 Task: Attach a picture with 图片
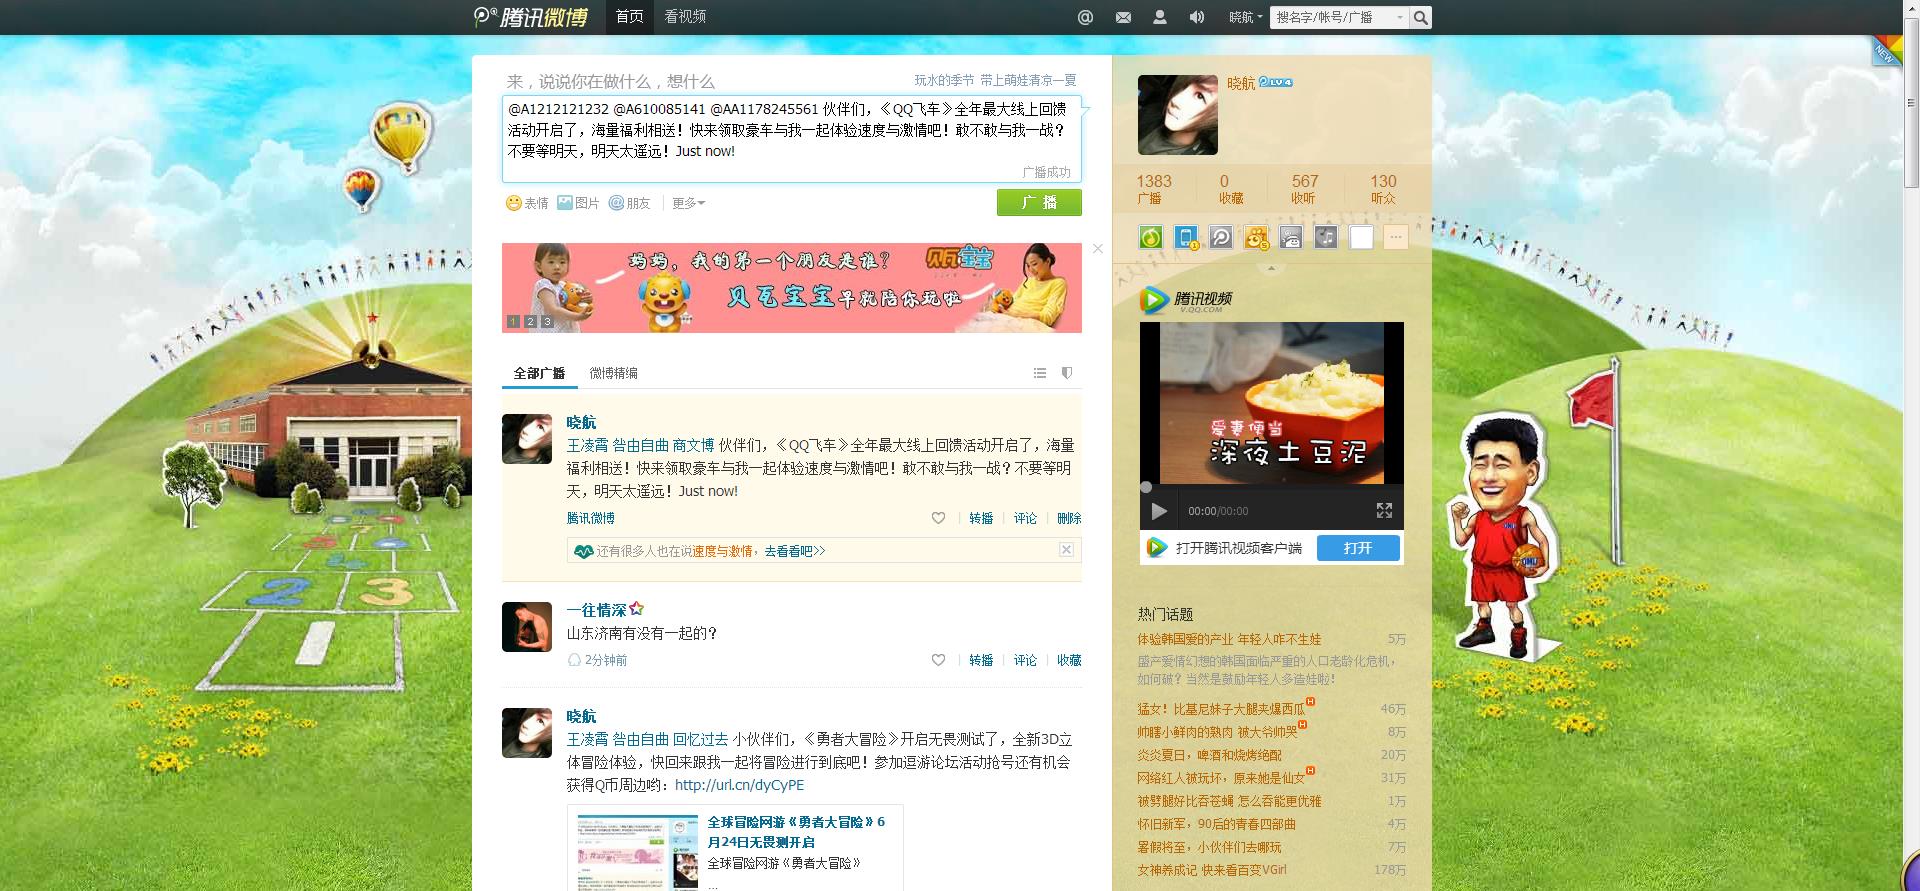pyautogui.click(x=578, y=203)
